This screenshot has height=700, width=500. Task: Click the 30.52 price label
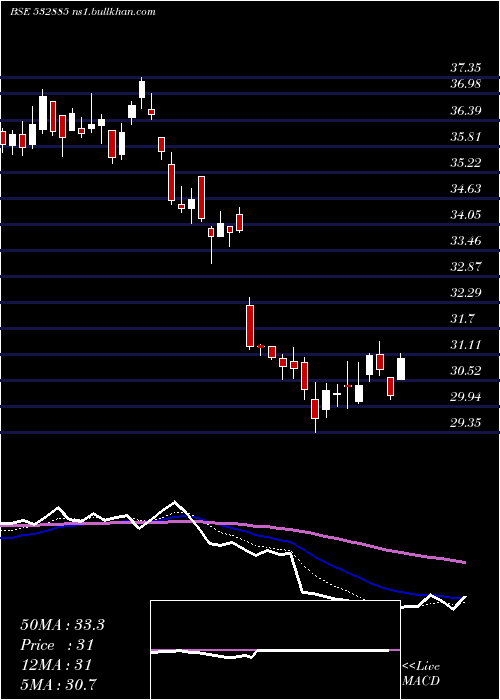coord(465,371)
